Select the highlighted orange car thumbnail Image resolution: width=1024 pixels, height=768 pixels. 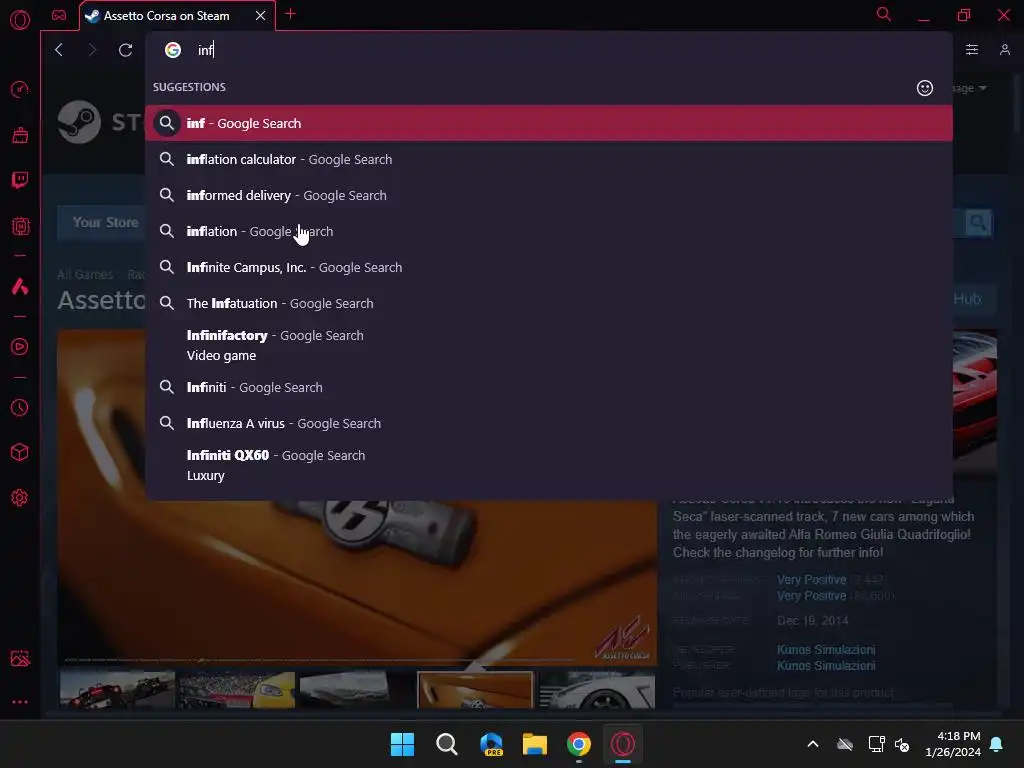tap(475, 689)
